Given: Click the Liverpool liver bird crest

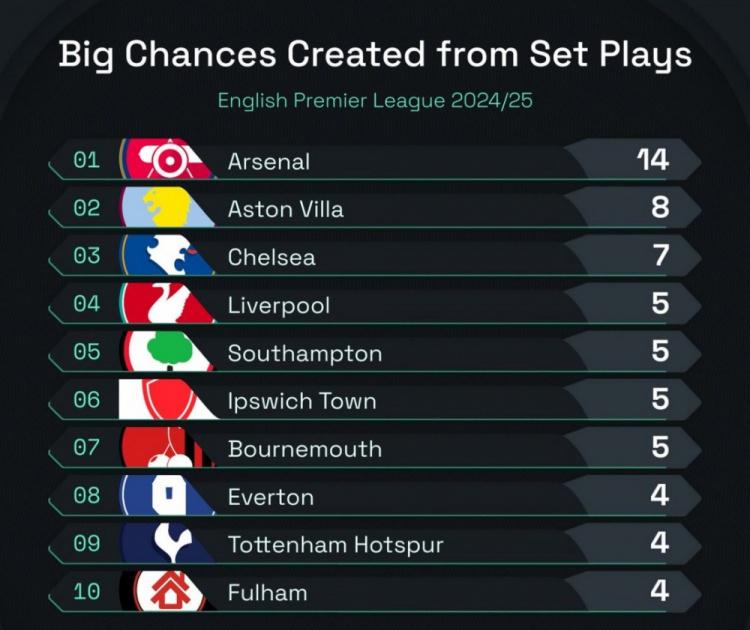Looking at the screenshot, I should pos(166,303).
